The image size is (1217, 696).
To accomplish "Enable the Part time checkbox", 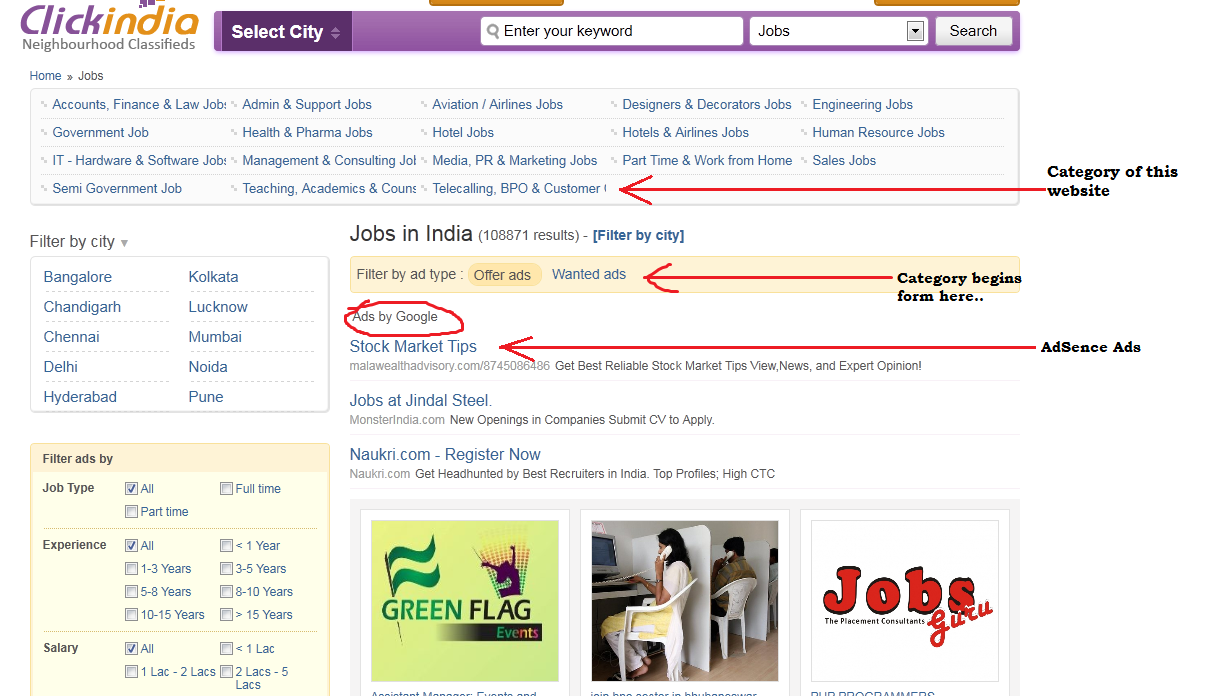I will 131,511.
